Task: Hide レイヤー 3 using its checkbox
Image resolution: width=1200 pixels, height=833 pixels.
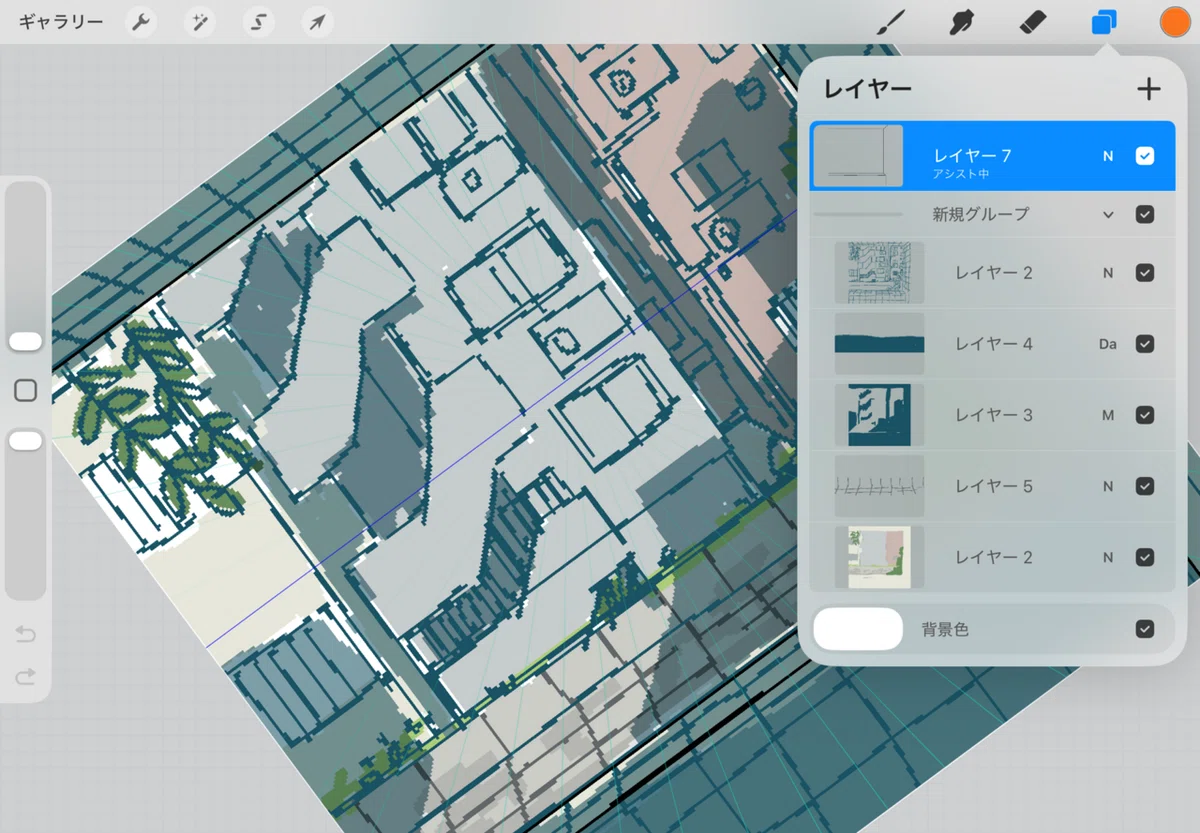Action: point(1145,415)
